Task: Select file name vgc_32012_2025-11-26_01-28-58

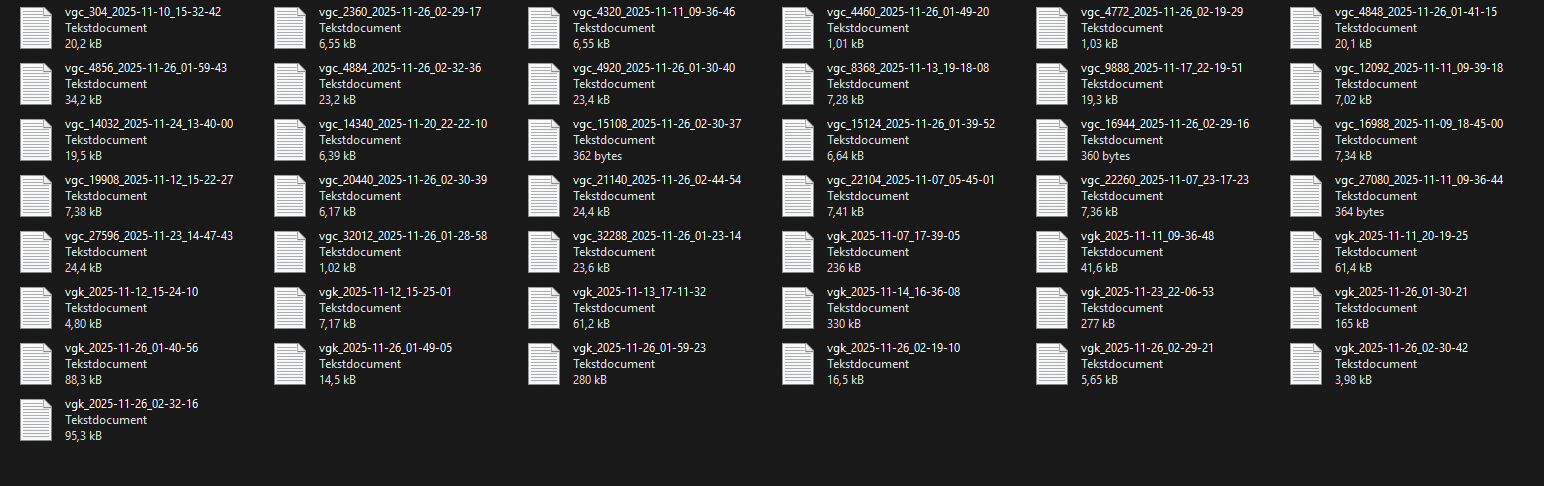Action: [x=403, y=236]
